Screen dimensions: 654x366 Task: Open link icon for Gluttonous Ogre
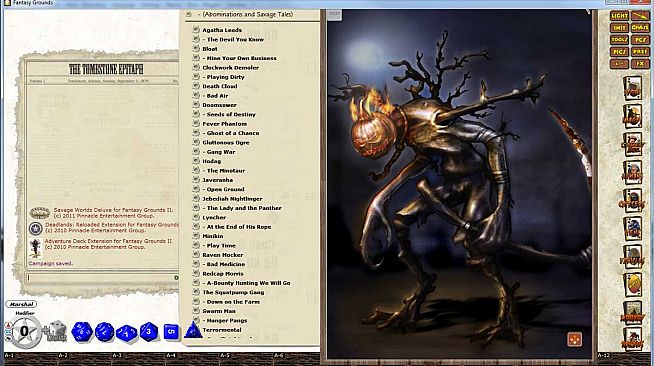[x=196, y=142]
